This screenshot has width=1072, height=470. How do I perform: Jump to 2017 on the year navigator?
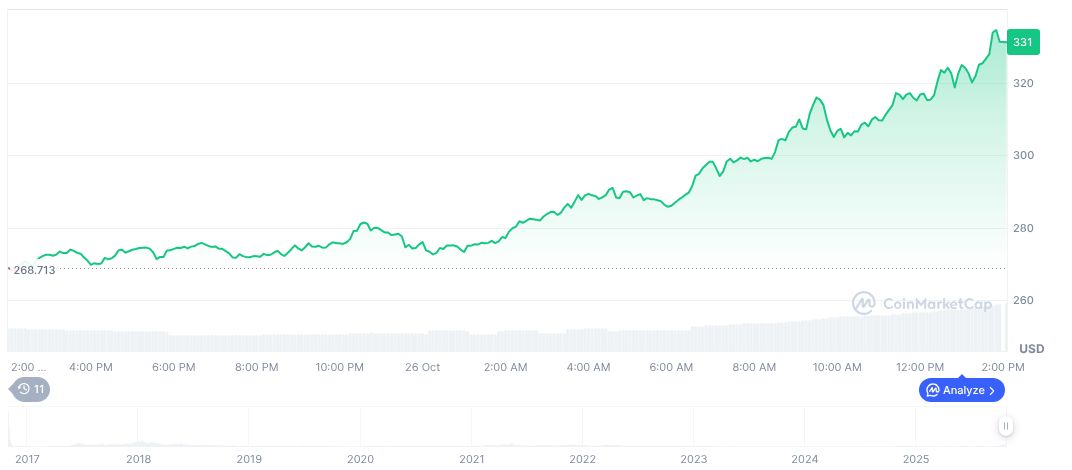coord(27,458)
